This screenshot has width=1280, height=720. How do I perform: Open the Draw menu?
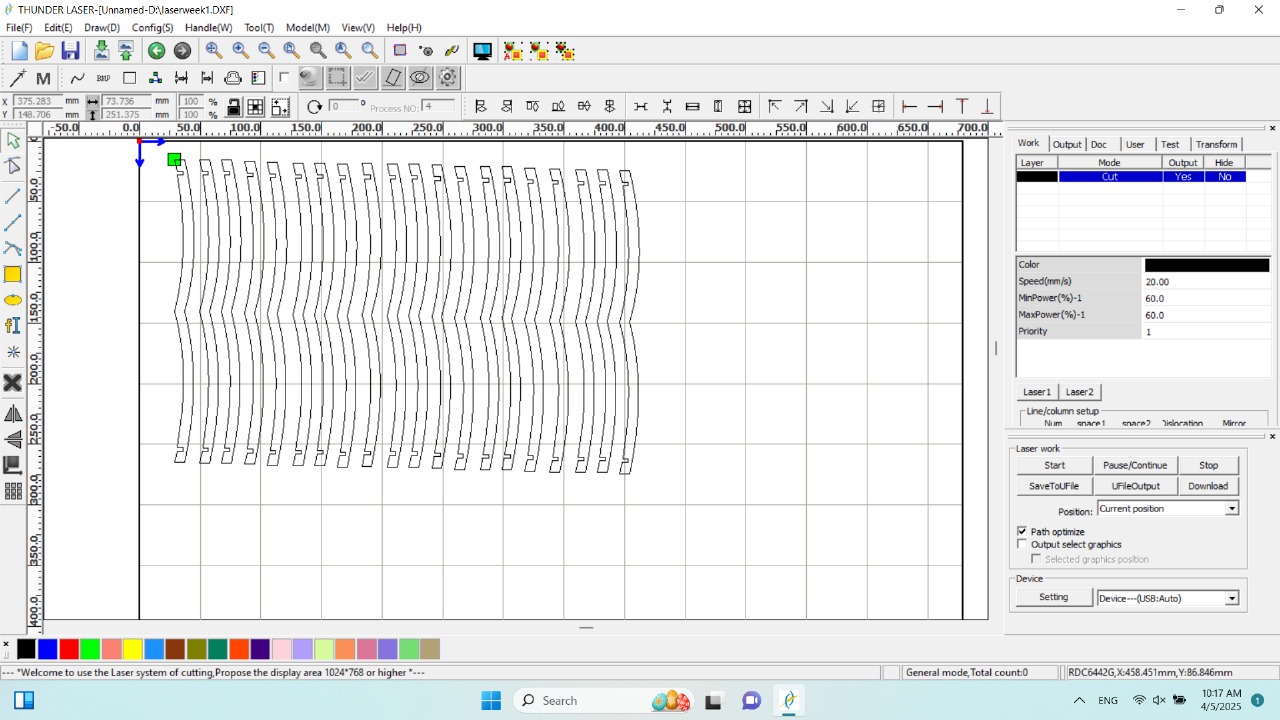(x=102, y=28)
